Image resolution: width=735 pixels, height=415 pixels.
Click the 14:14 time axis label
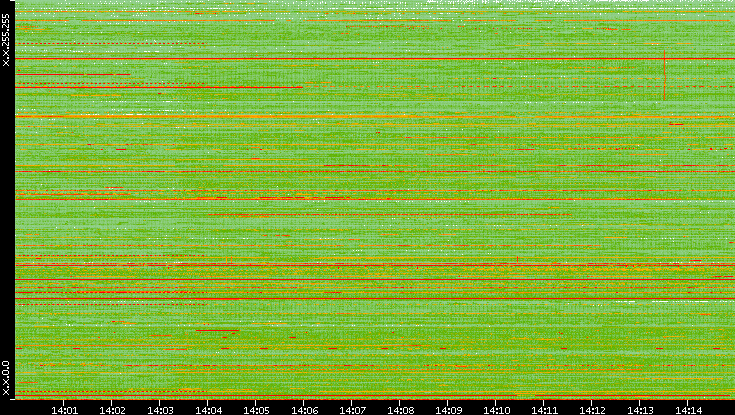pos(688,410)
